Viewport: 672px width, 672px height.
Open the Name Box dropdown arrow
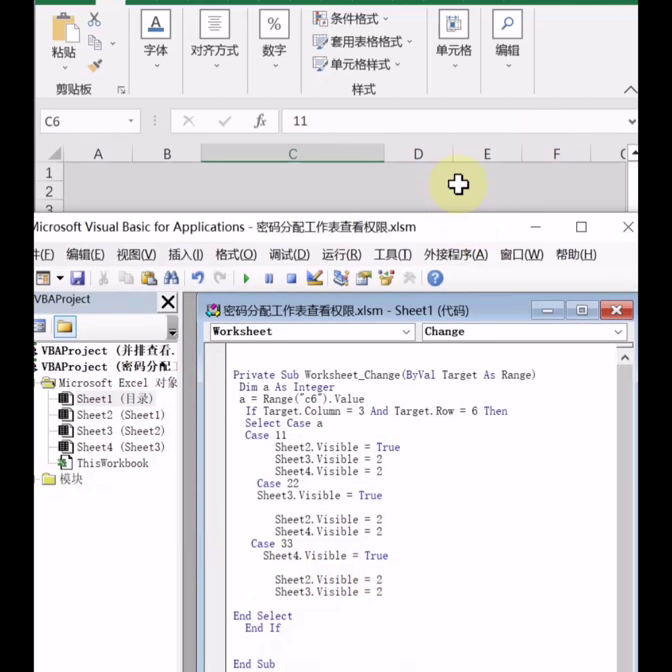tap(131, 121)
